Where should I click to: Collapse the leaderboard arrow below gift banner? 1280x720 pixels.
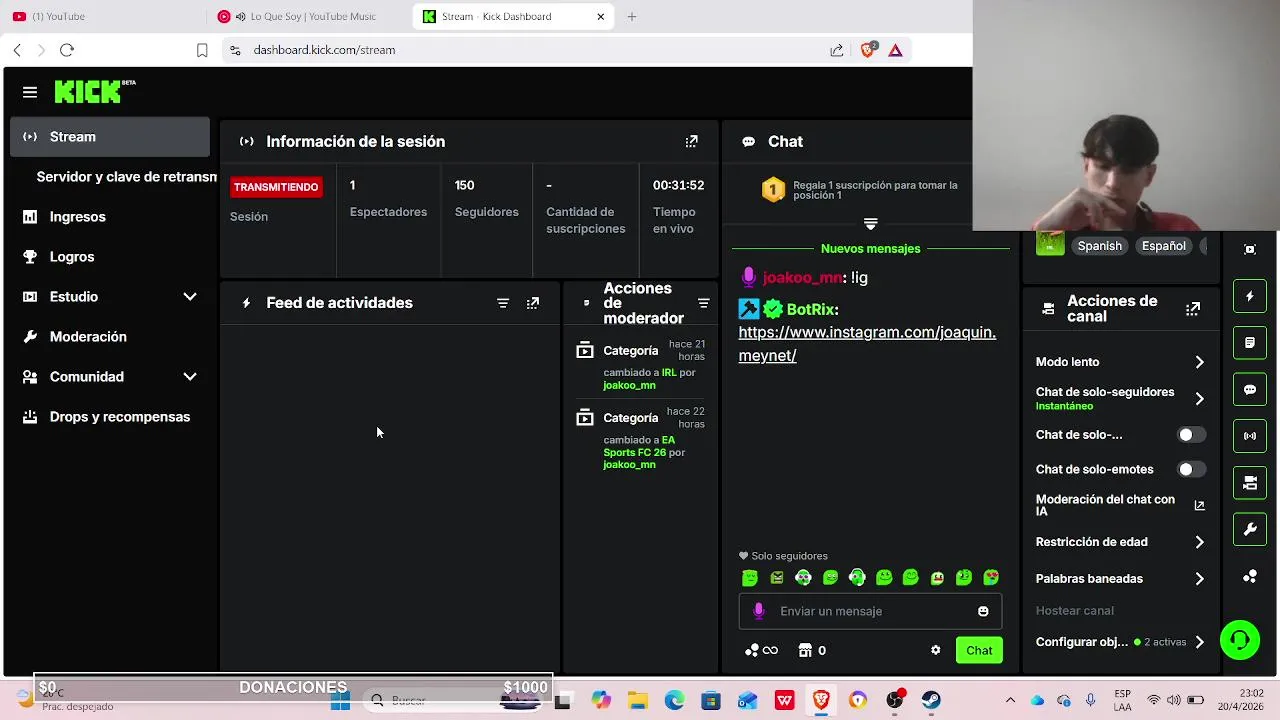point(870,224)
